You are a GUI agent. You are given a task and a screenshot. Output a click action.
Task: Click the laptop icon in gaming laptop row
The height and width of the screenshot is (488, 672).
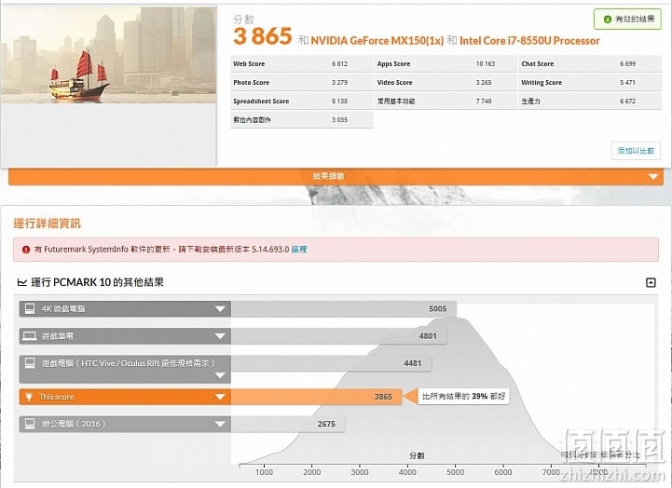point(30,336)
